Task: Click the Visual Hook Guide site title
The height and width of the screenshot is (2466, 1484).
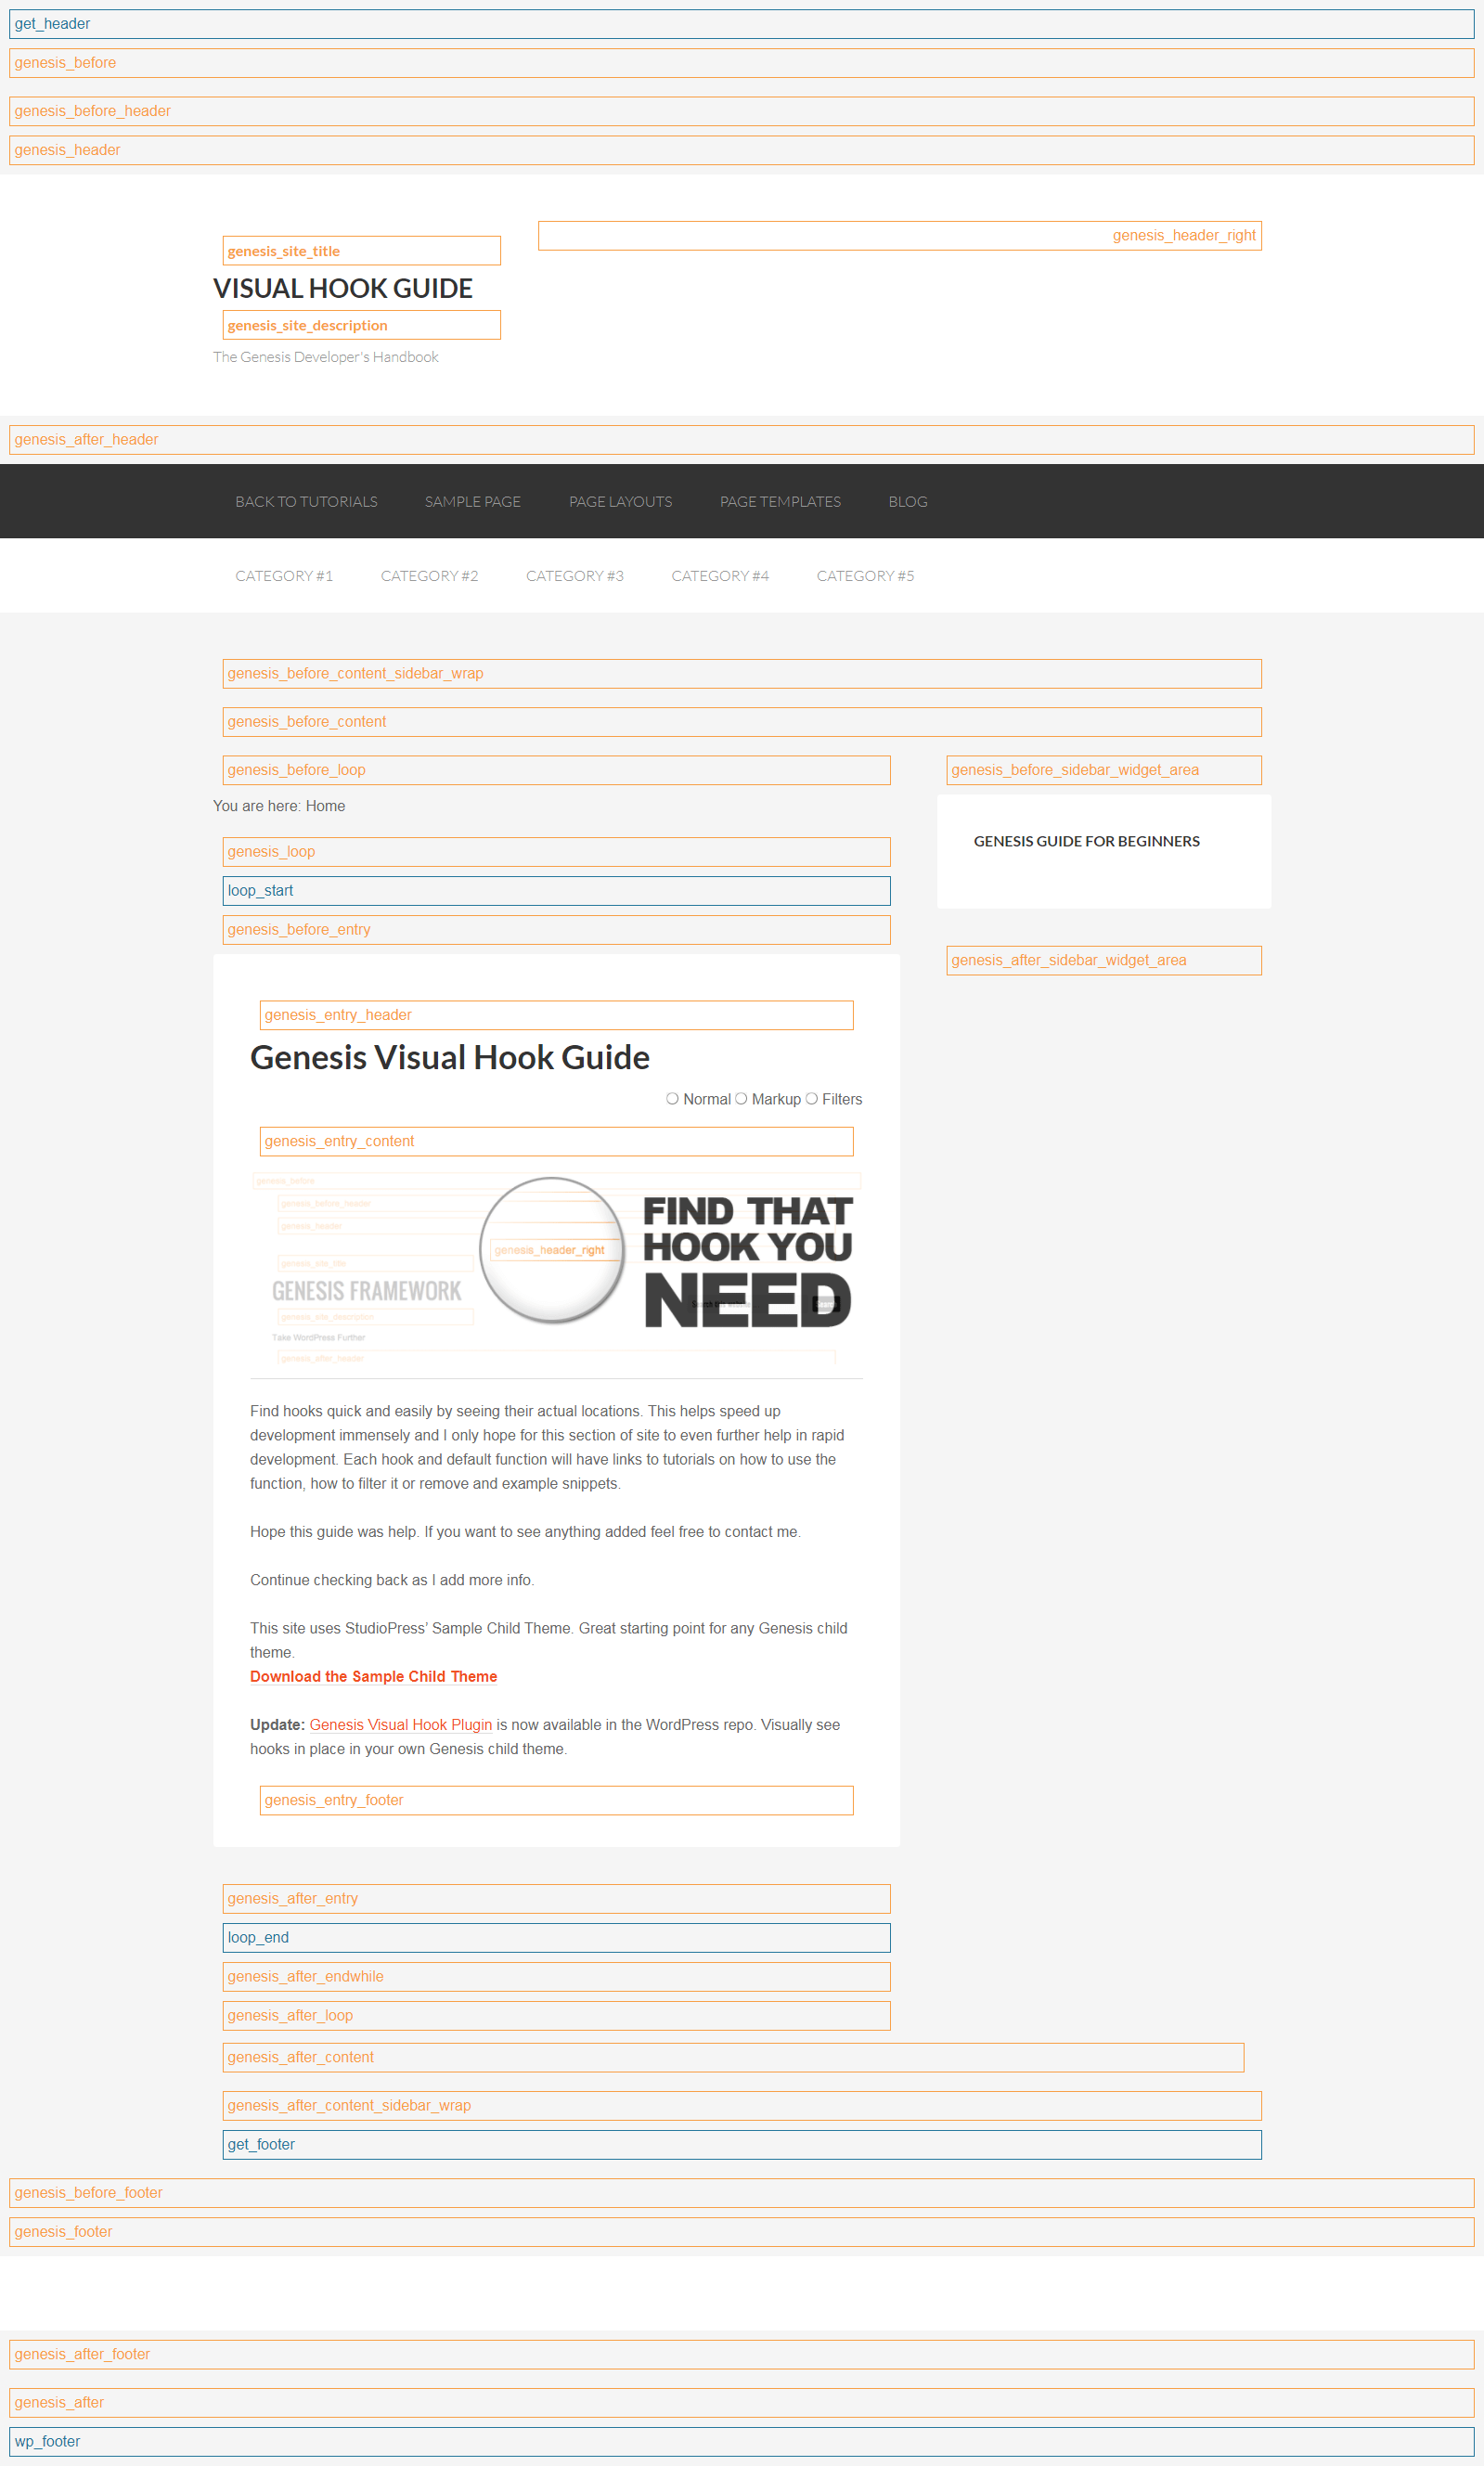Action: pyautogui.click(x=343, y=288)
